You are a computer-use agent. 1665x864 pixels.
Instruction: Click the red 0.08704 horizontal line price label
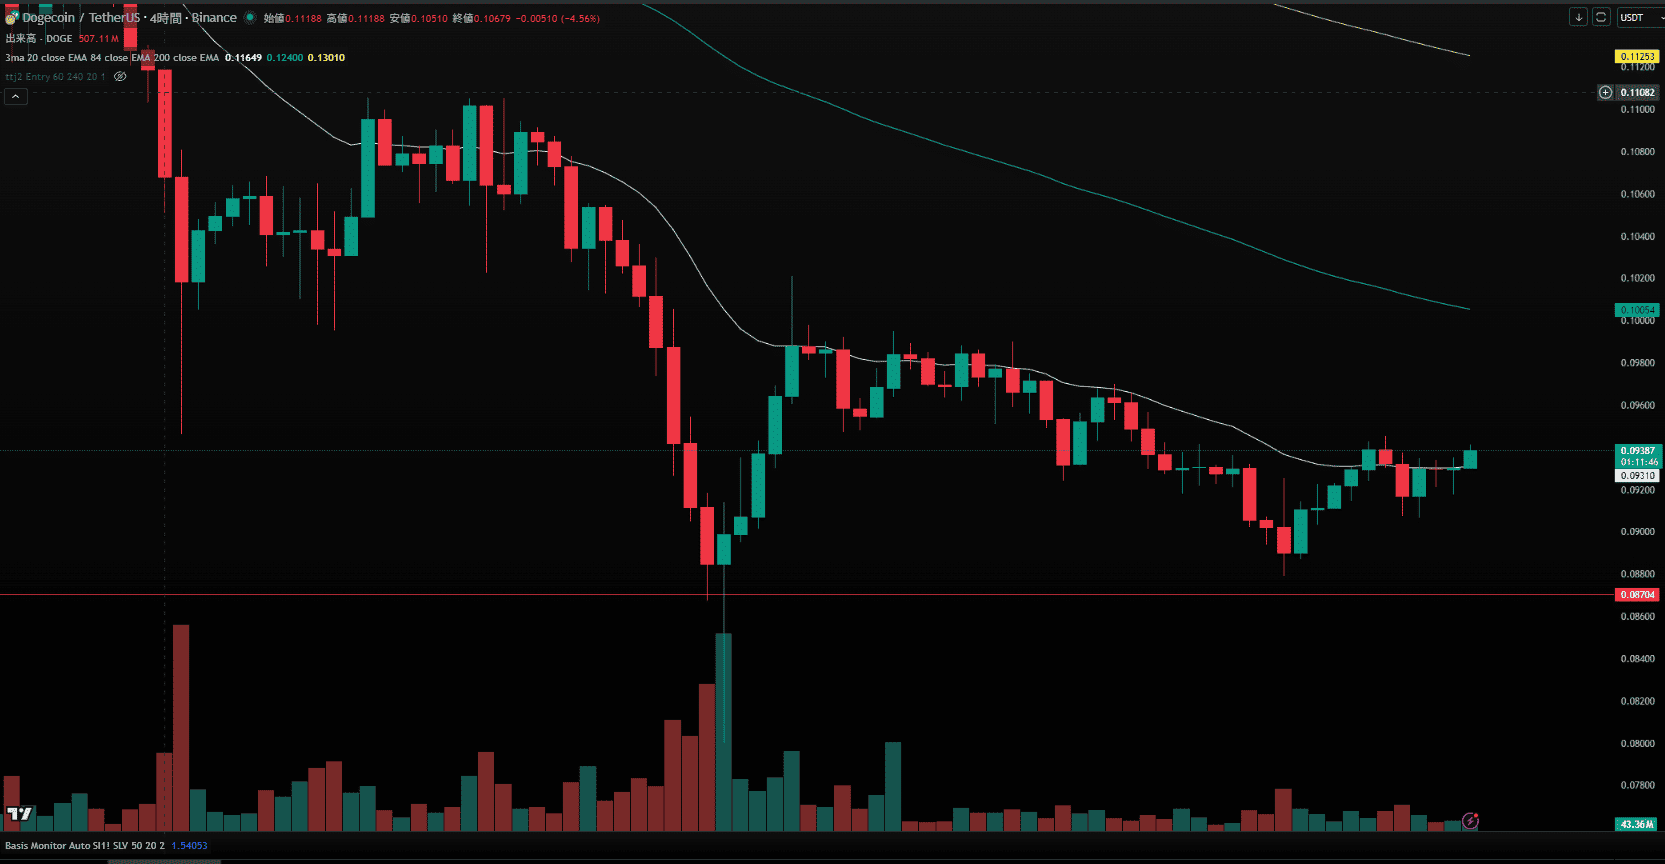[x=1637, y=595]
